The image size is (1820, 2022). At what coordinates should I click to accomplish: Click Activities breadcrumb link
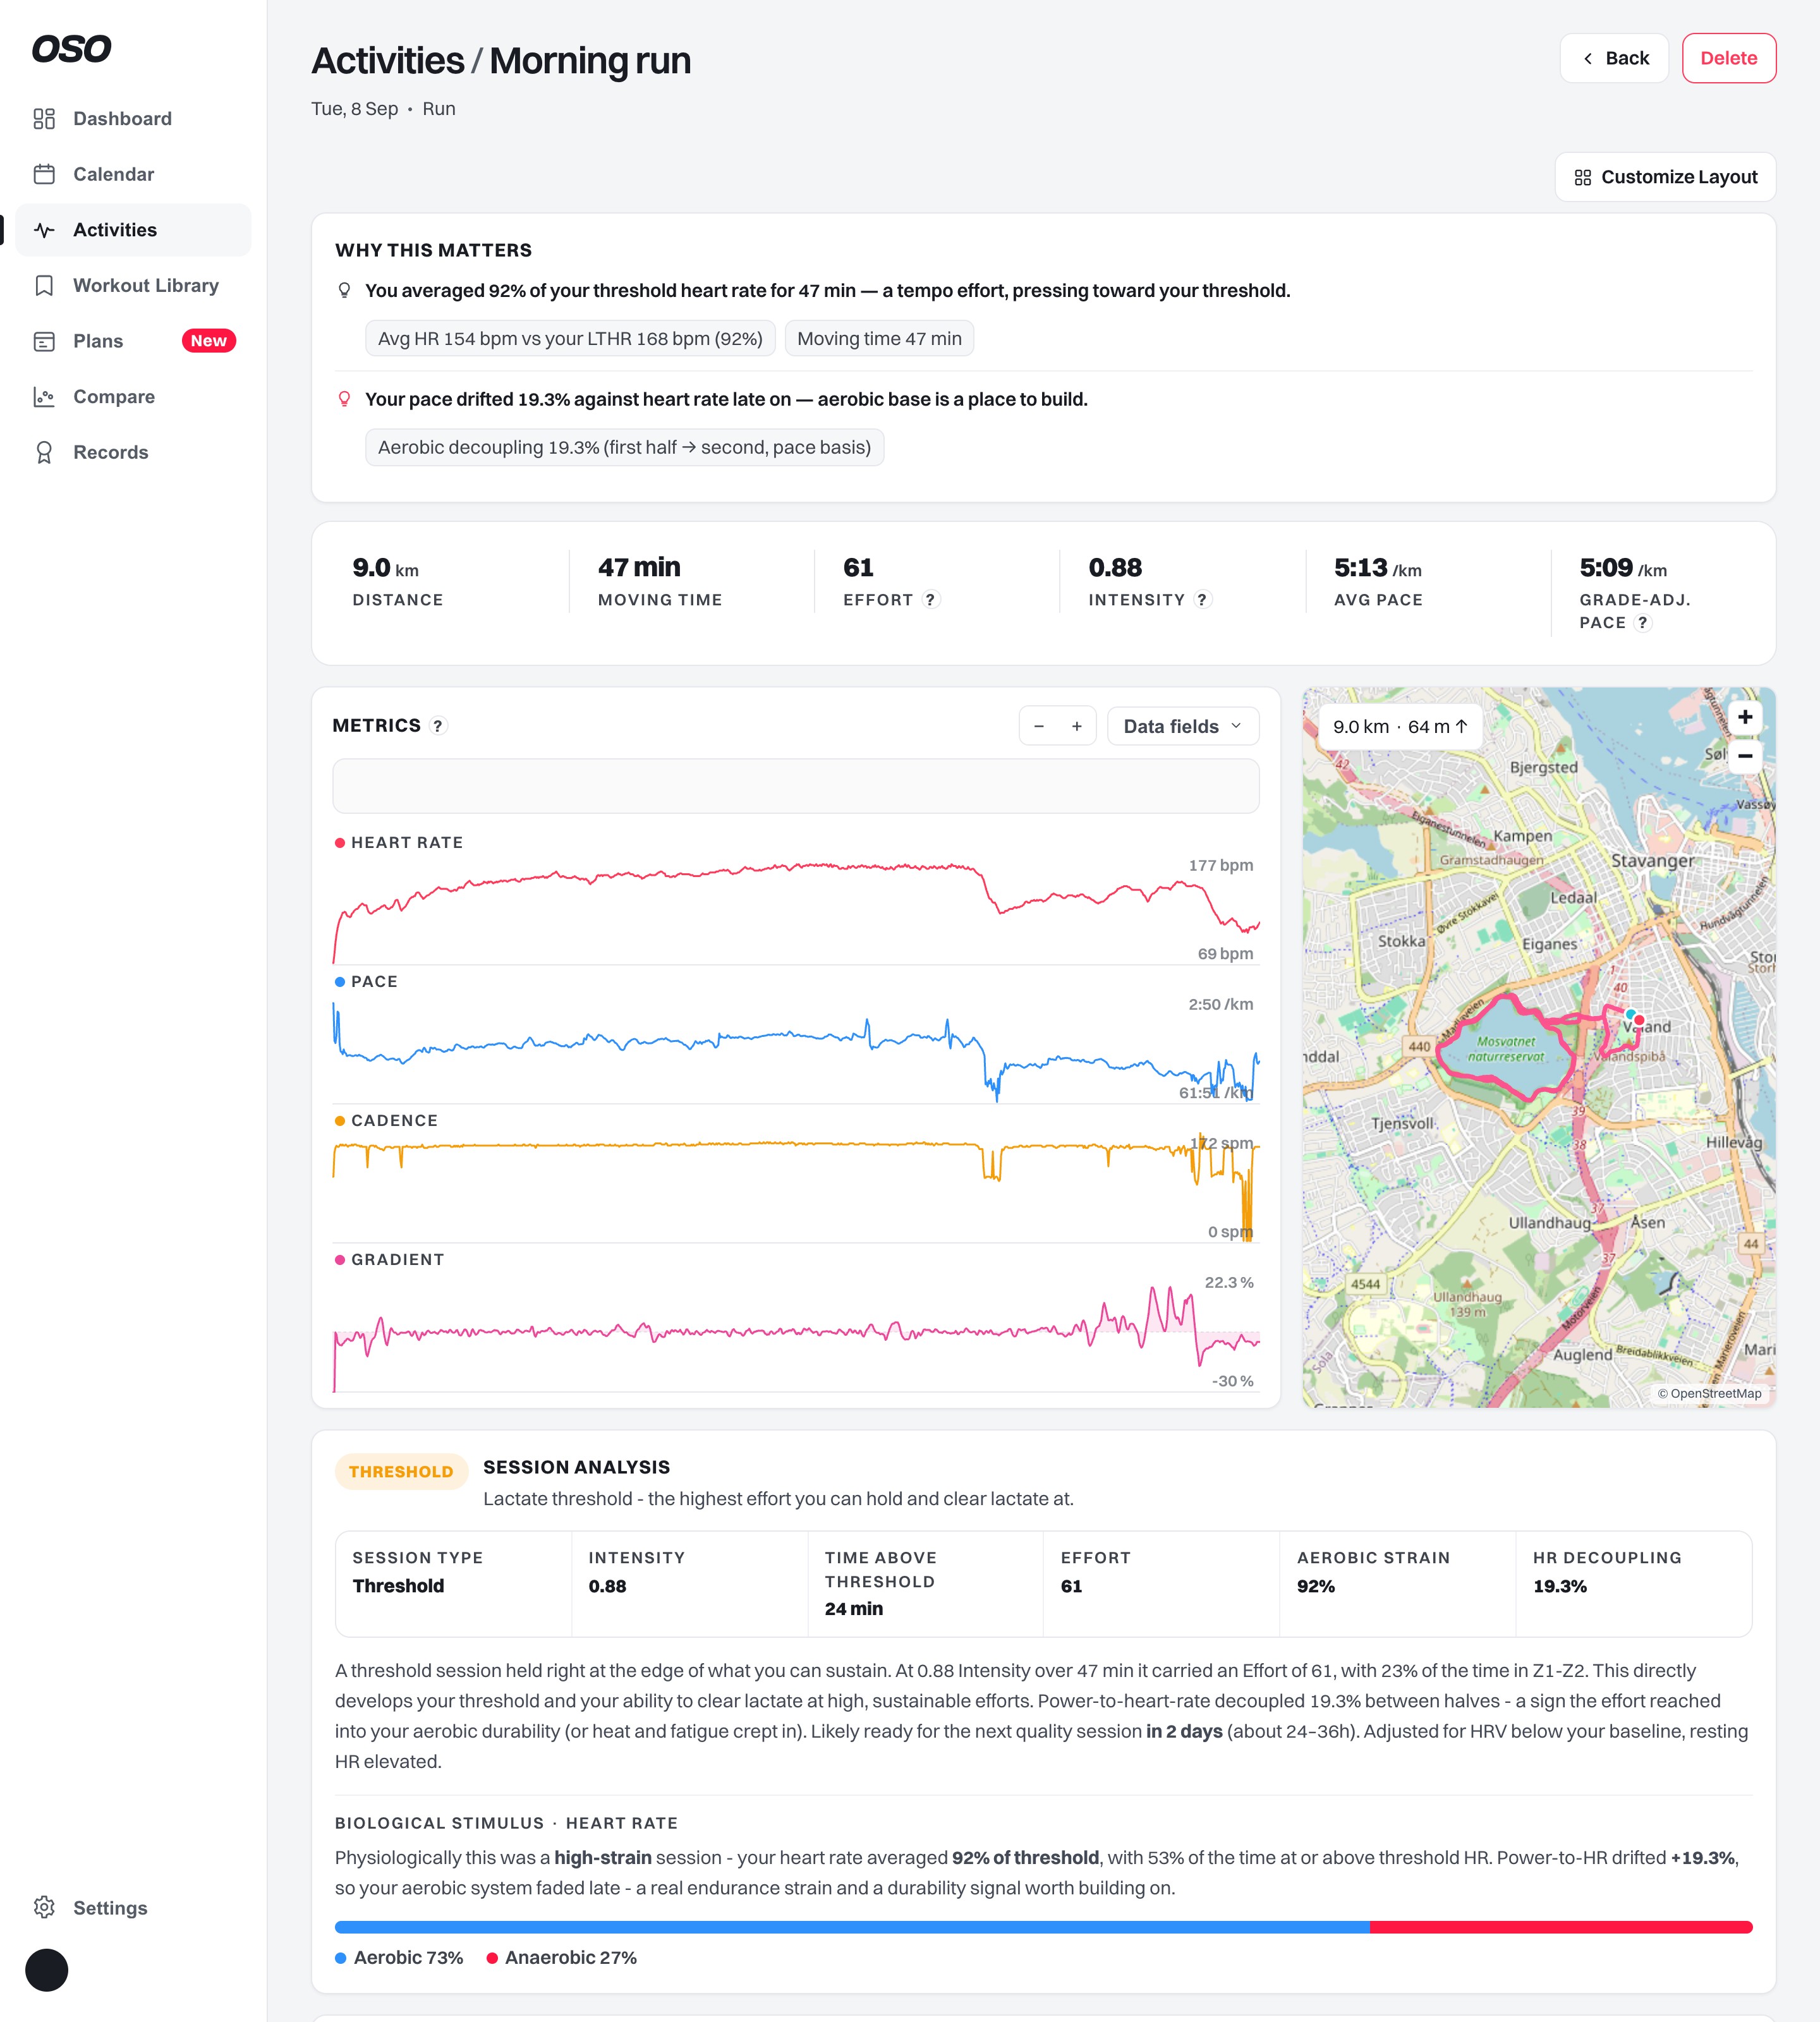pos(388,61)
